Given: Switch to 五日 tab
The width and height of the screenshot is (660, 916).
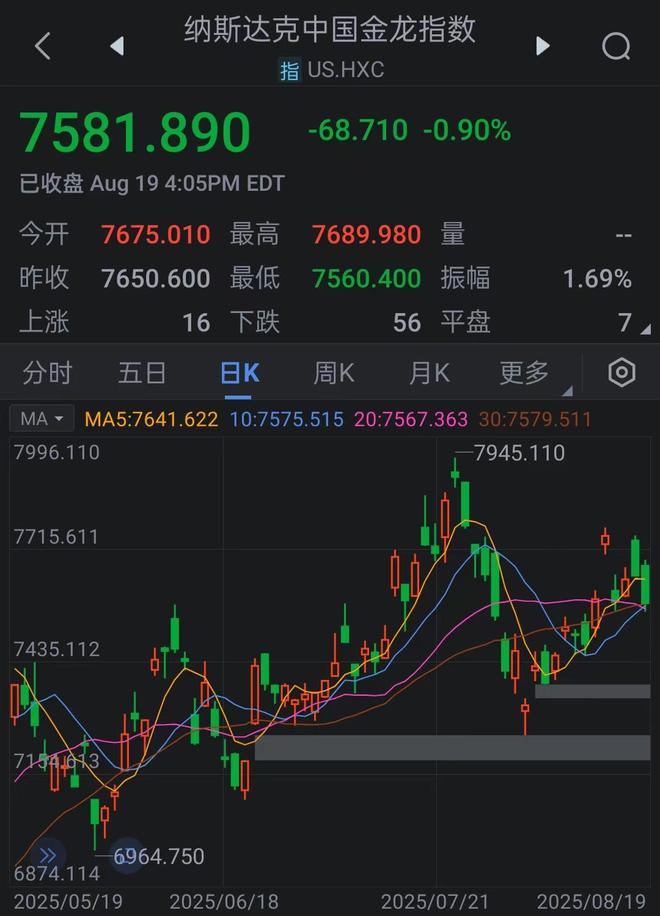Looking at the screenshot, I should pyautogui.click(x=142, y=373).
